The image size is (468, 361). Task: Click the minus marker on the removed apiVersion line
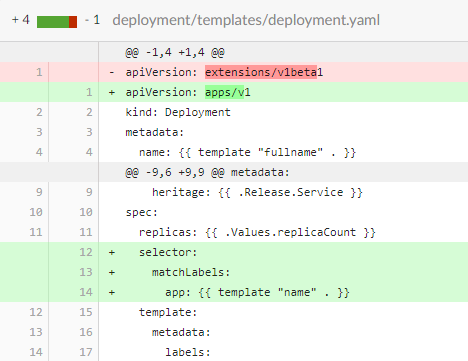[112, 72]
